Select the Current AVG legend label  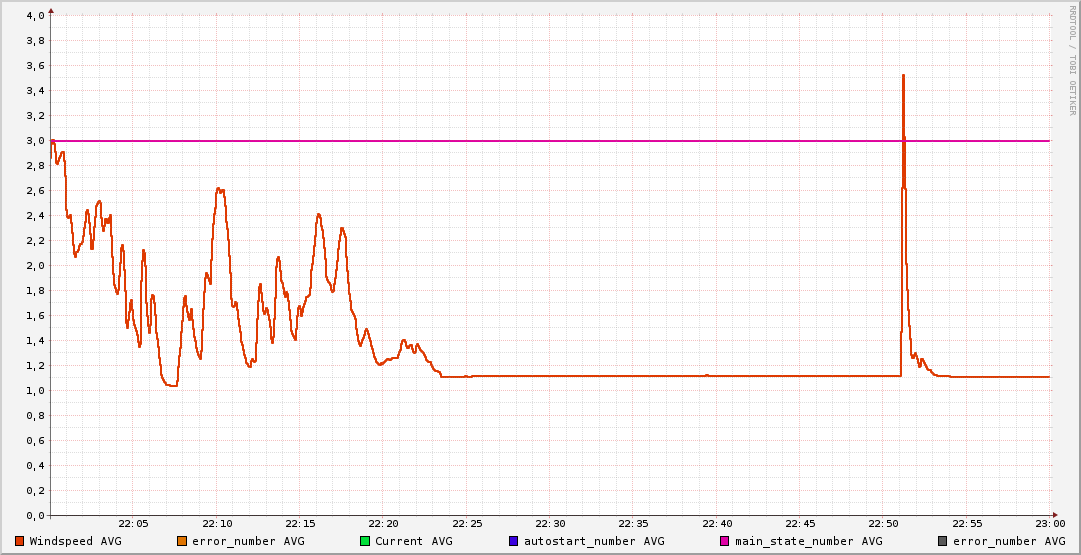(x=413, y=541)
